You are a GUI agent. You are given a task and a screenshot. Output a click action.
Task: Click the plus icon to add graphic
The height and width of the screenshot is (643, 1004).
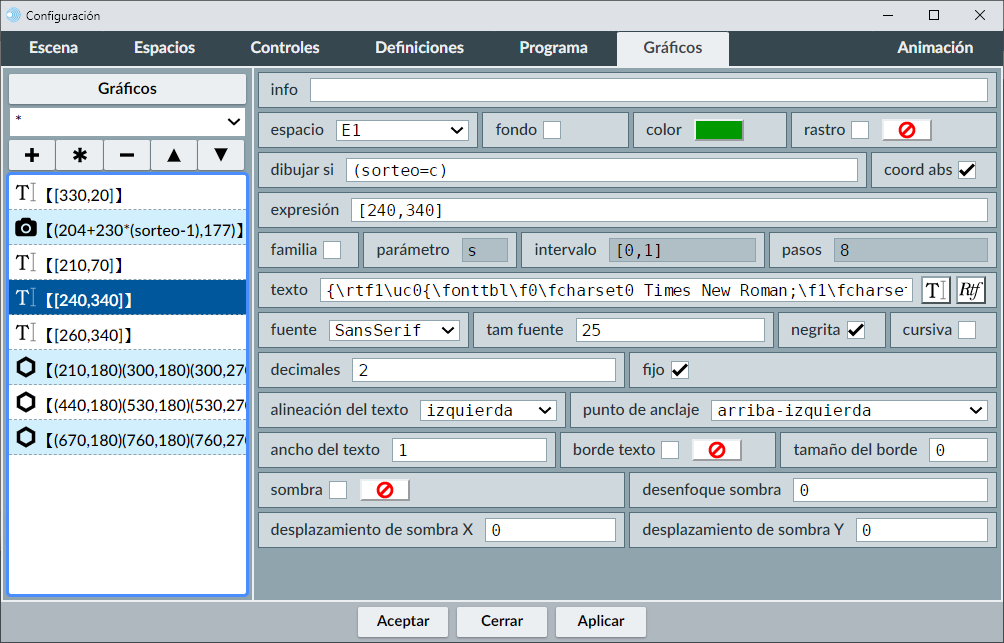(32, 155)
